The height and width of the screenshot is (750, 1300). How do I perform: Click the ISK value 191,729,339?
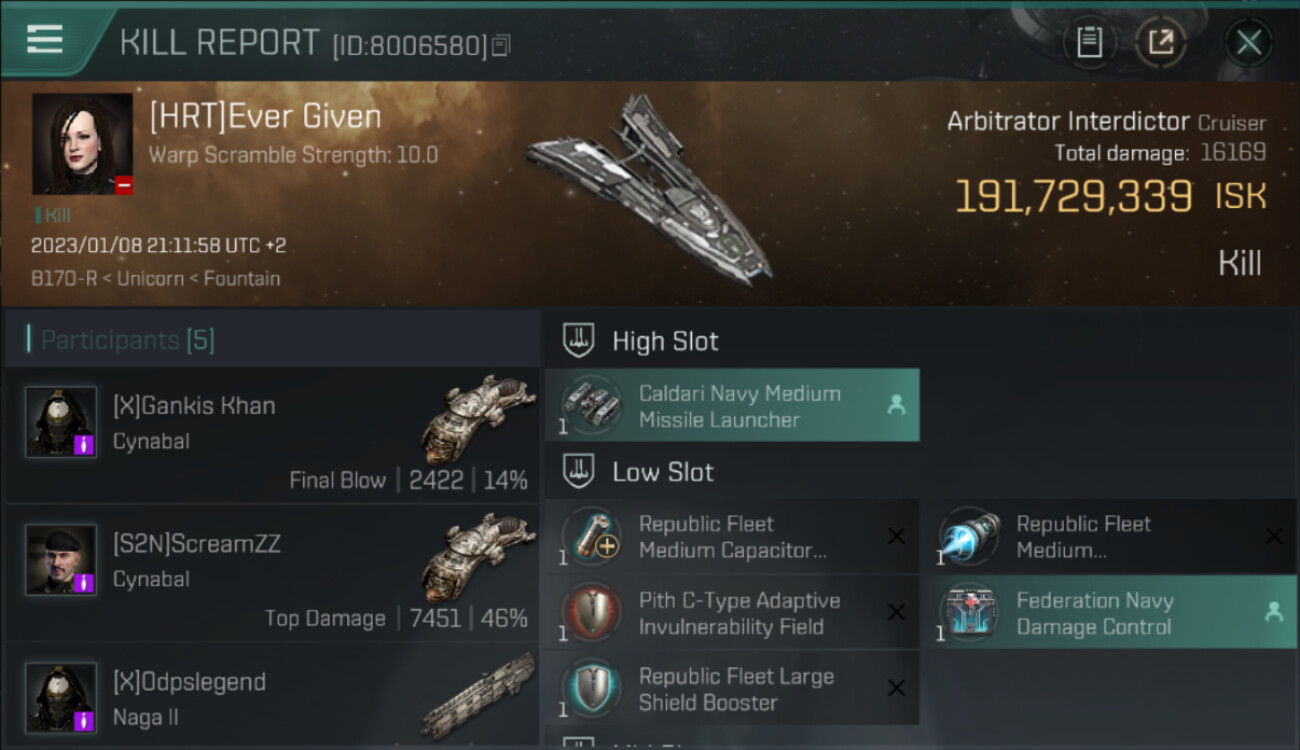coord(1073,196)
